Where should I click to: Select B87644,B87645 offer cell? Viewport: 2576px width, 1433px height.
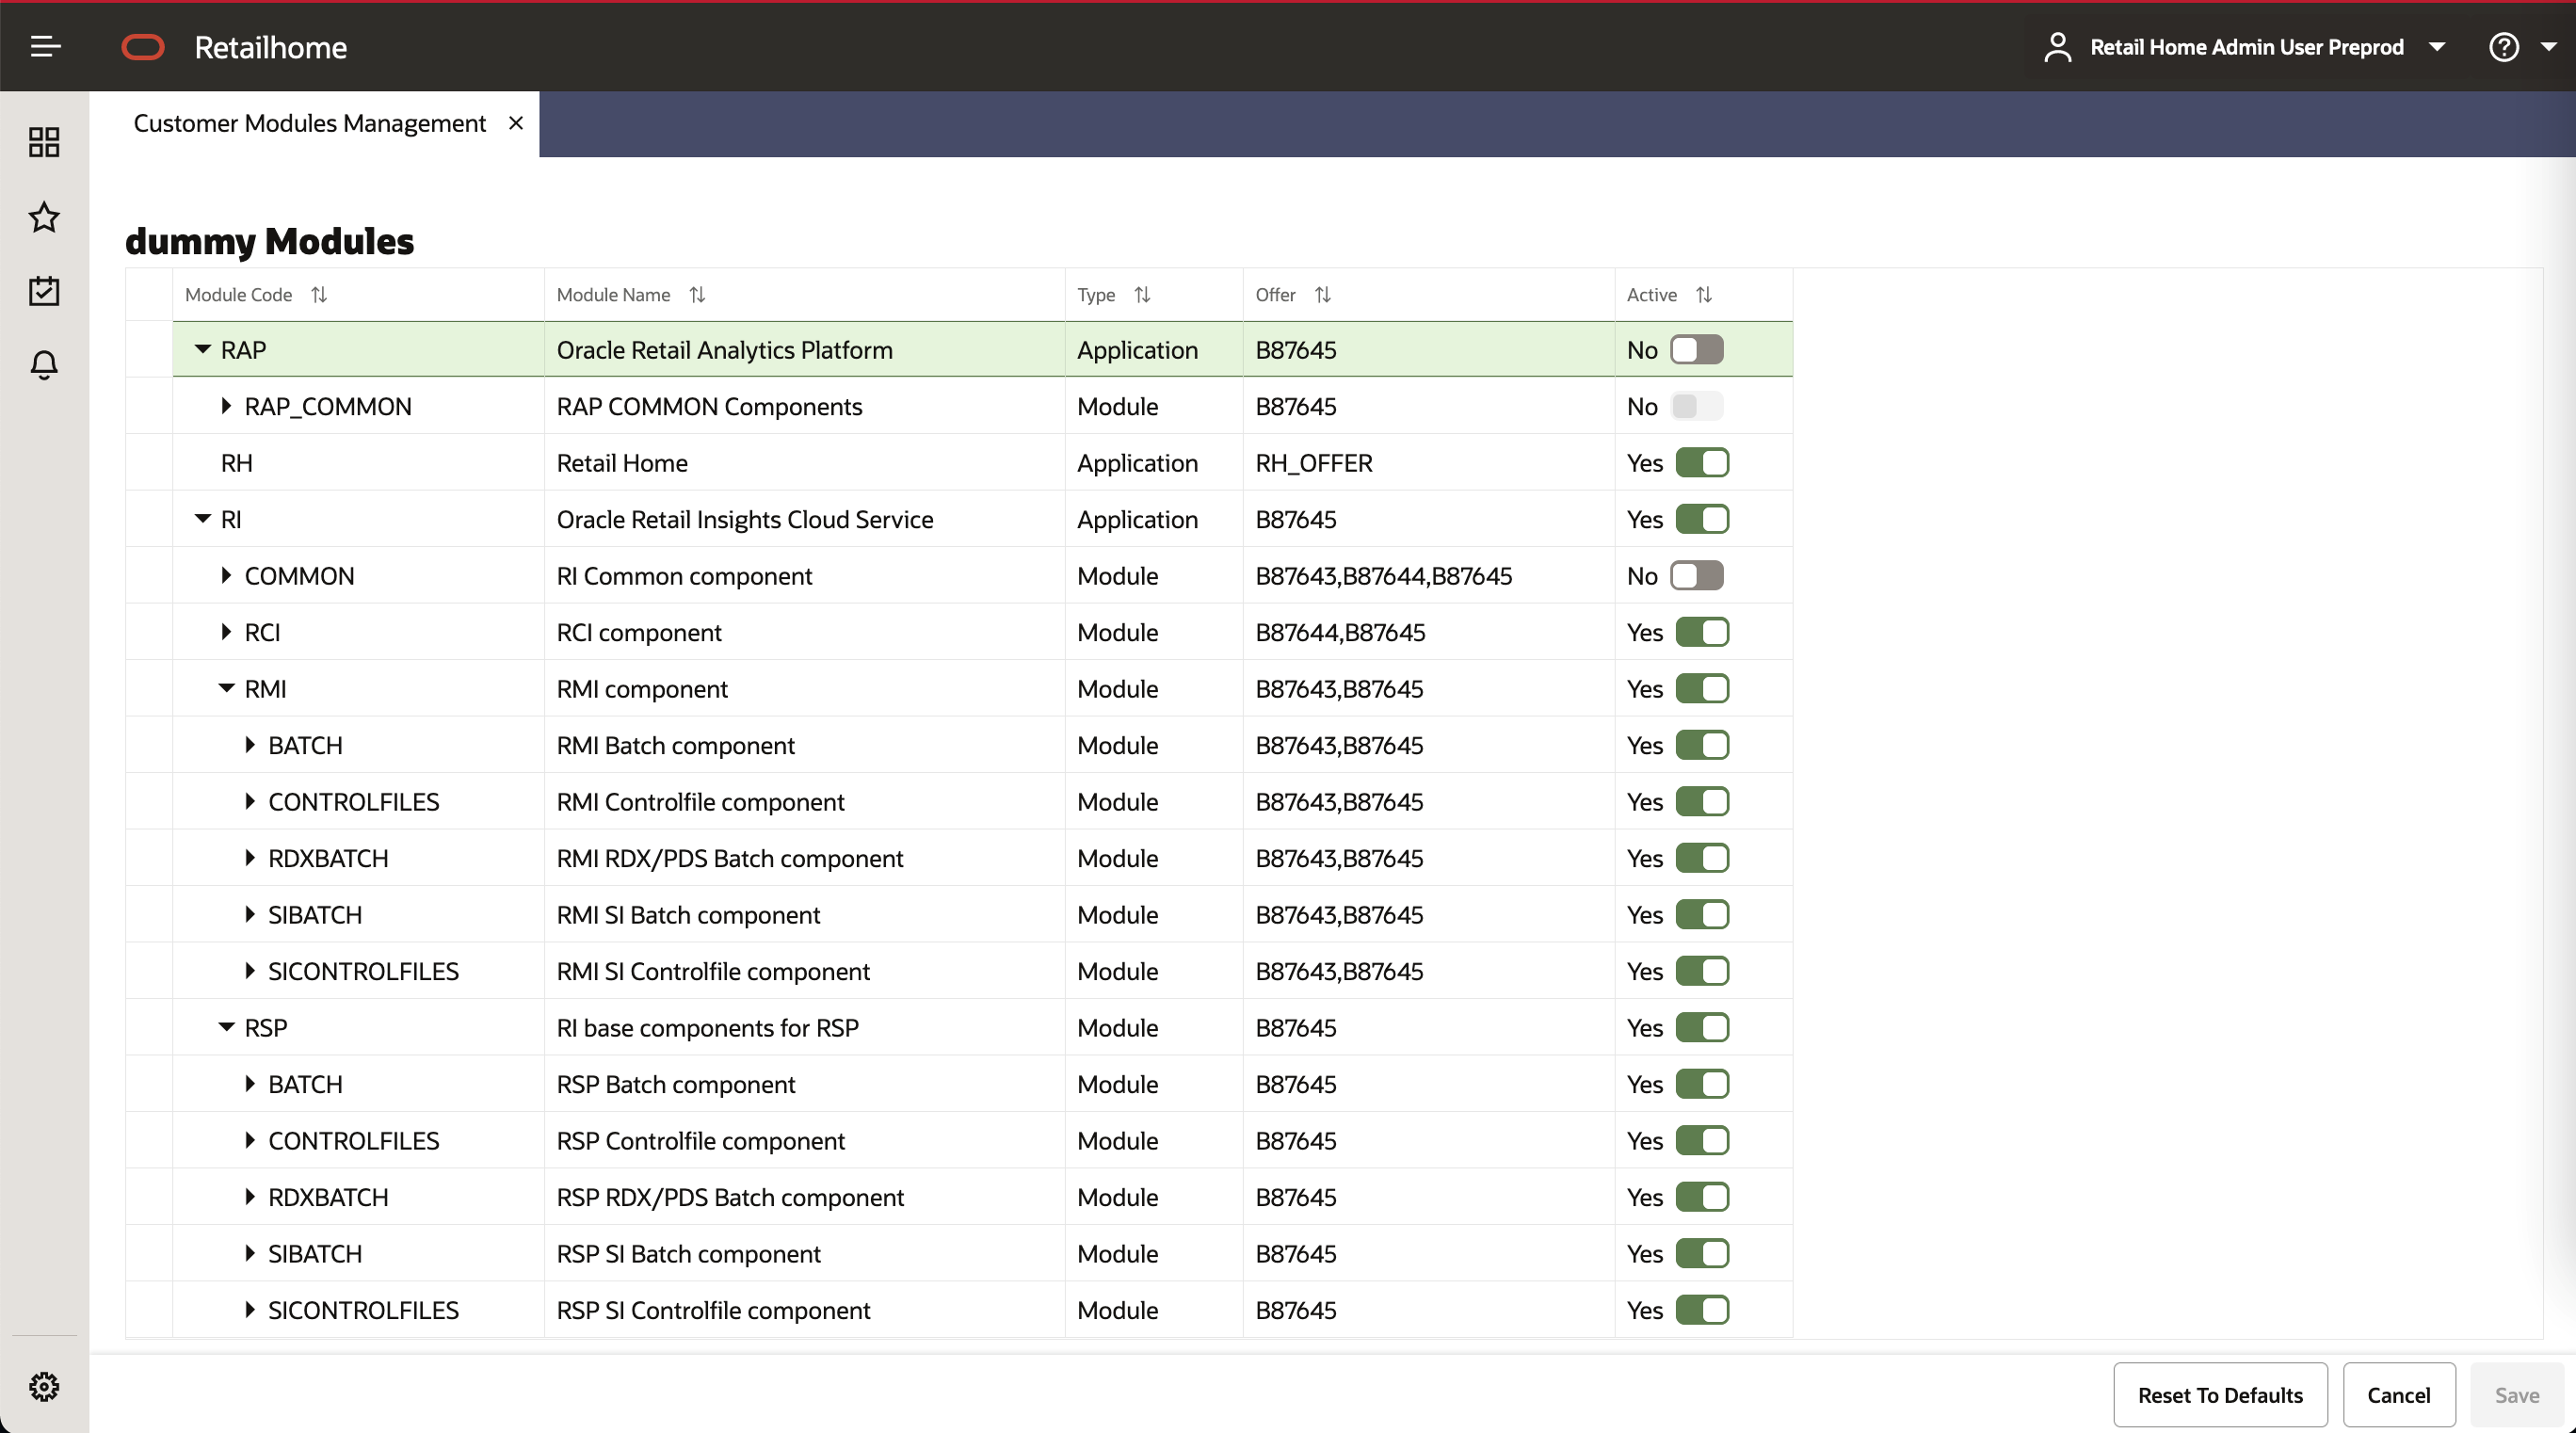pos(1428,632)
